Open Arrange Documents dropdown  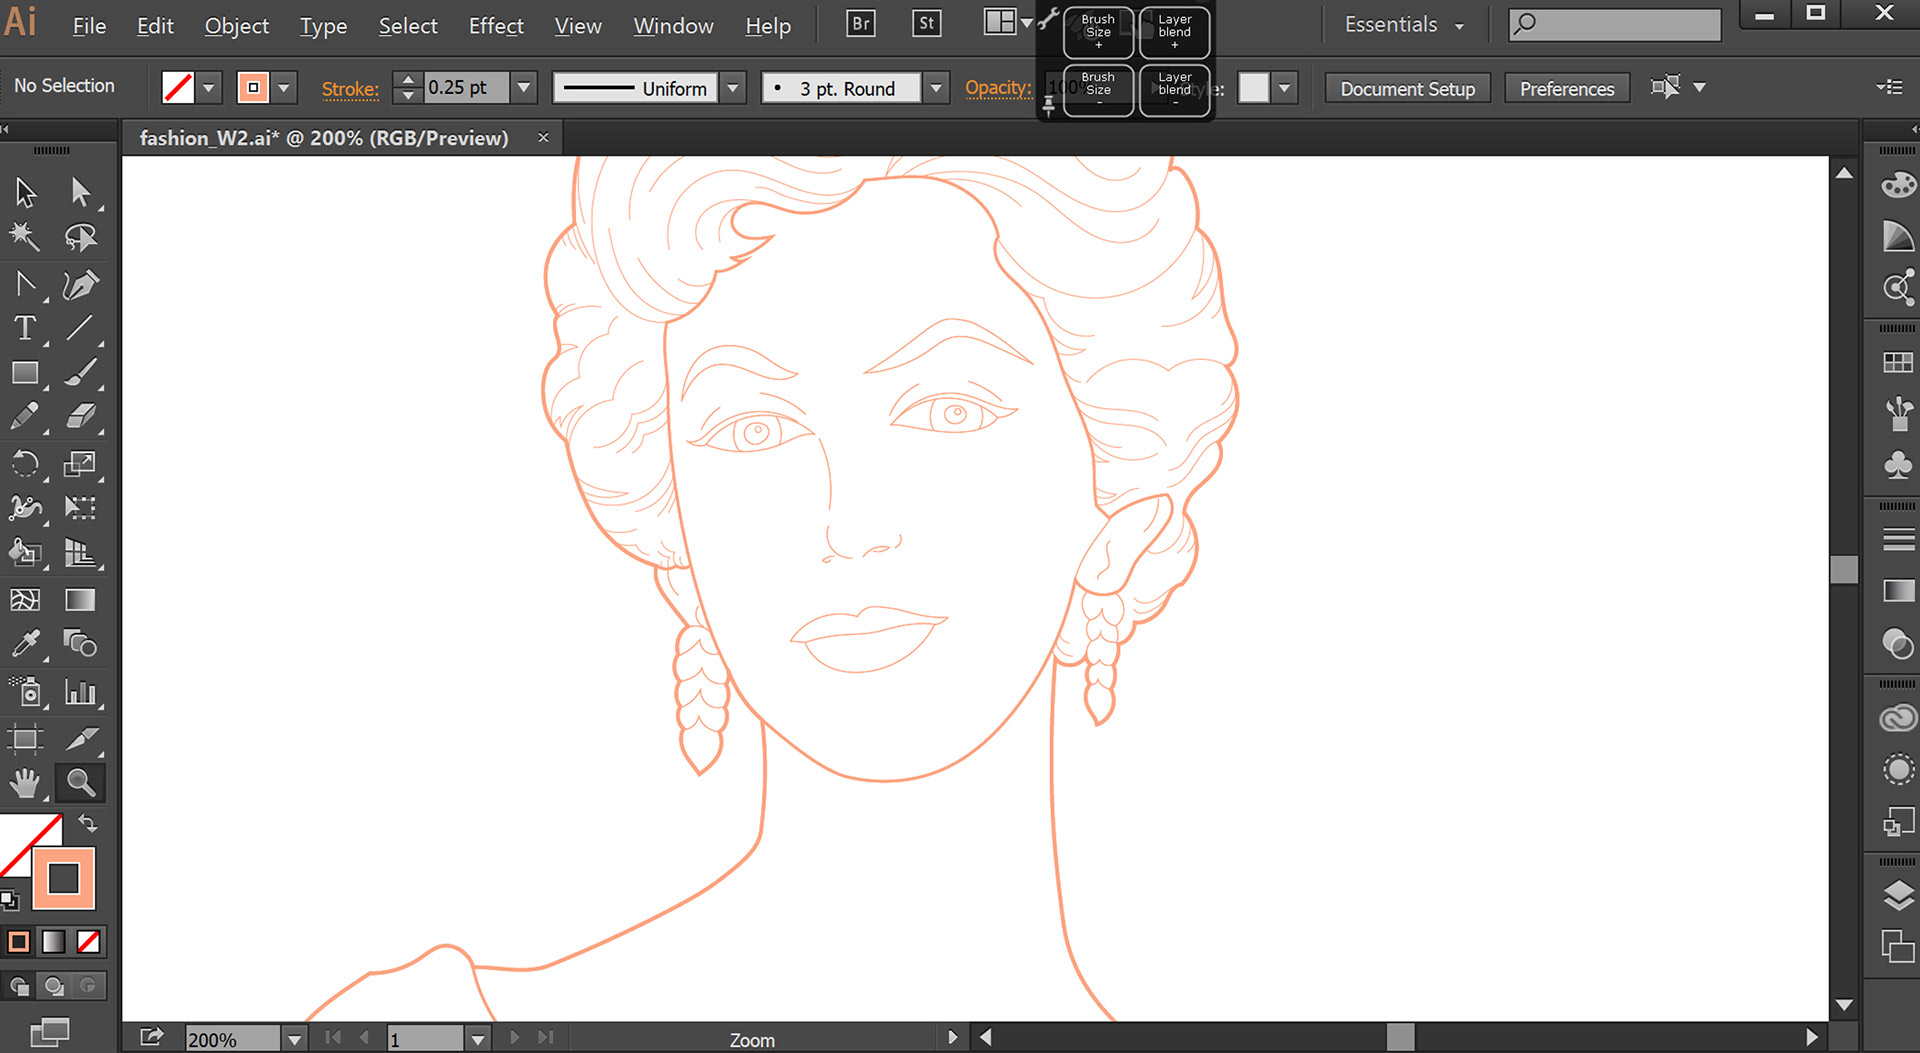(x=1008, y=23)
